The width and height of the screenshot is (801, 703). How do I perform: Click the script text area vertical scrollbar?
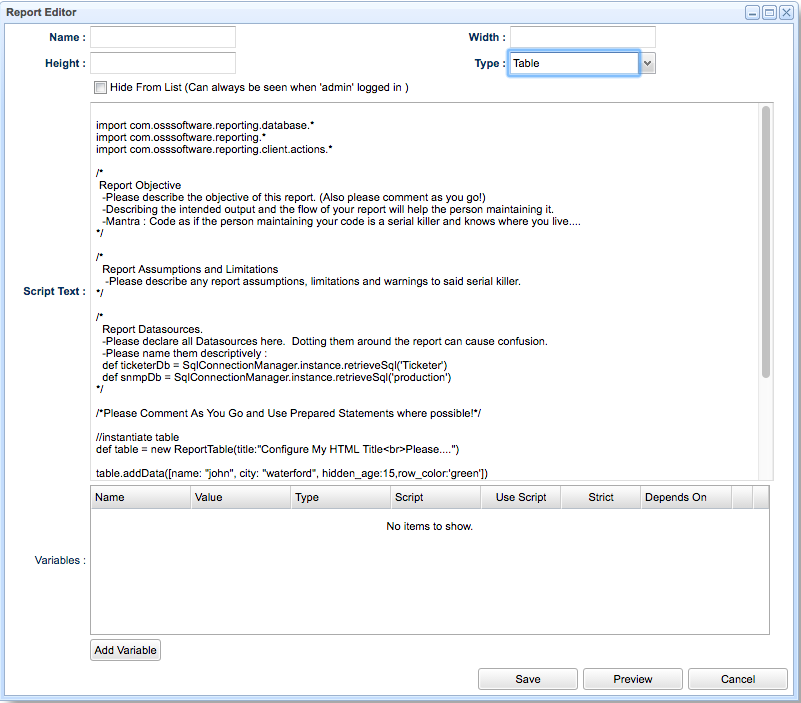tap(765, 240)
